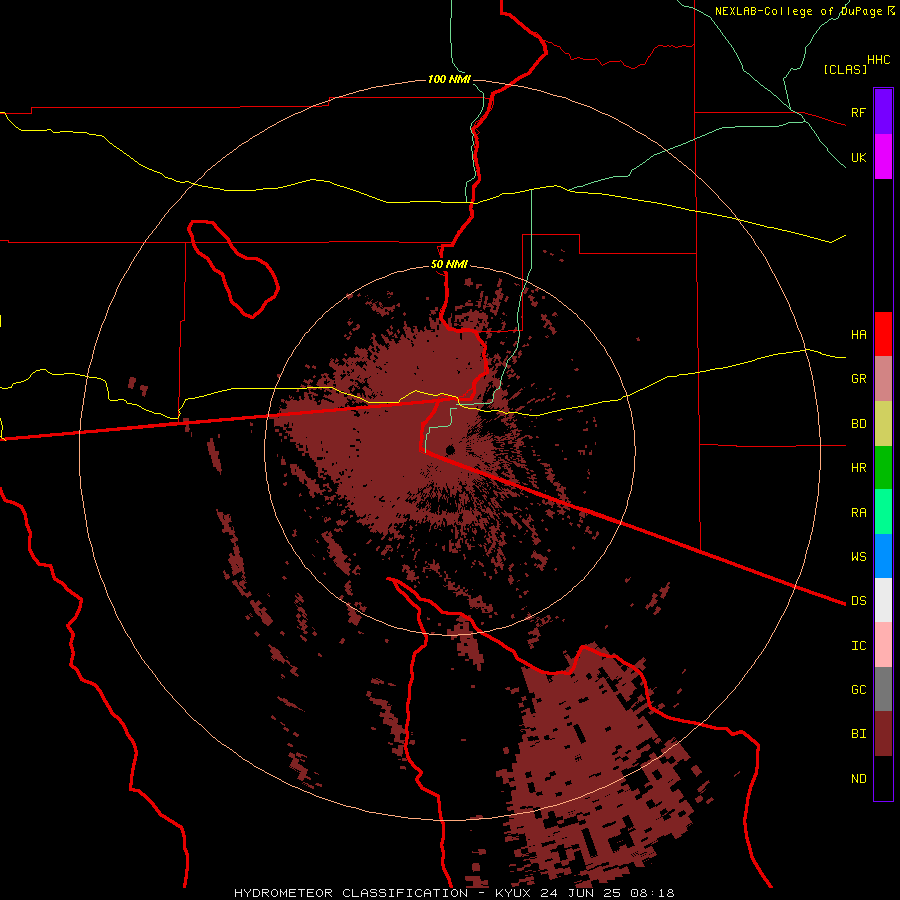This screenshot has height=900, width=900.
Task: Click the UK magenta legend swatch
Action: 883,157
